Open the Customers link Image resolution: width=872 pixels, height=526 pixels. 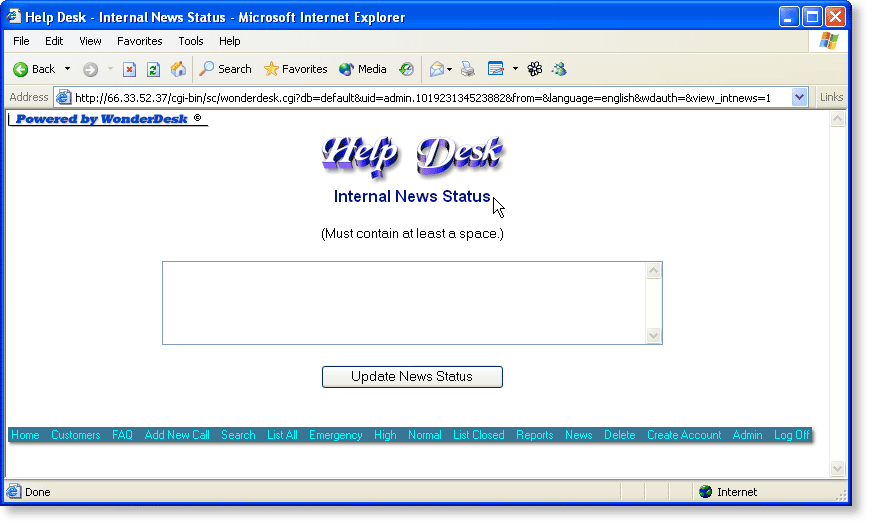tap(76, 435)
